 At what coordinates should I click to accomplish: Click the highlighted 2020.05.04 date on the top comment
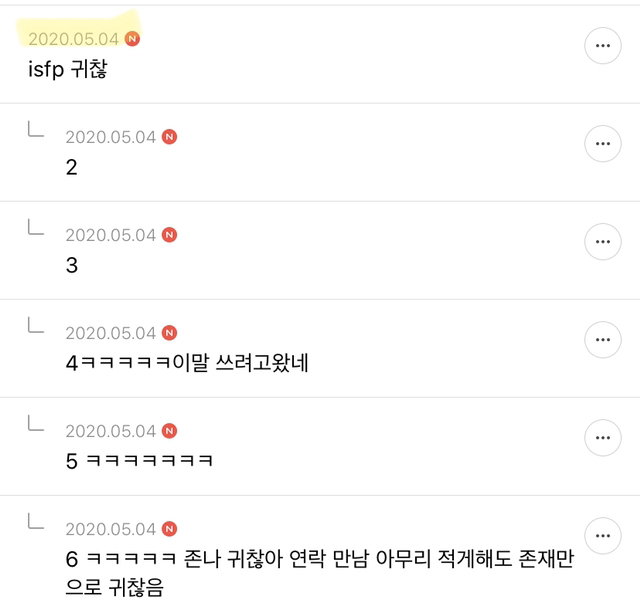point(73,39)
